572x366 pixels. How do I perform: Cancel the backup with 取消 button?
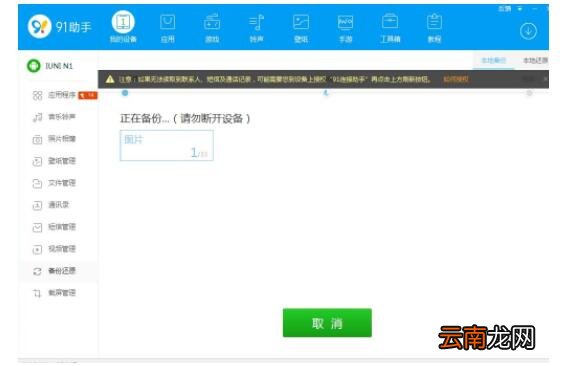pyautogui.click(x=327, y=323)
